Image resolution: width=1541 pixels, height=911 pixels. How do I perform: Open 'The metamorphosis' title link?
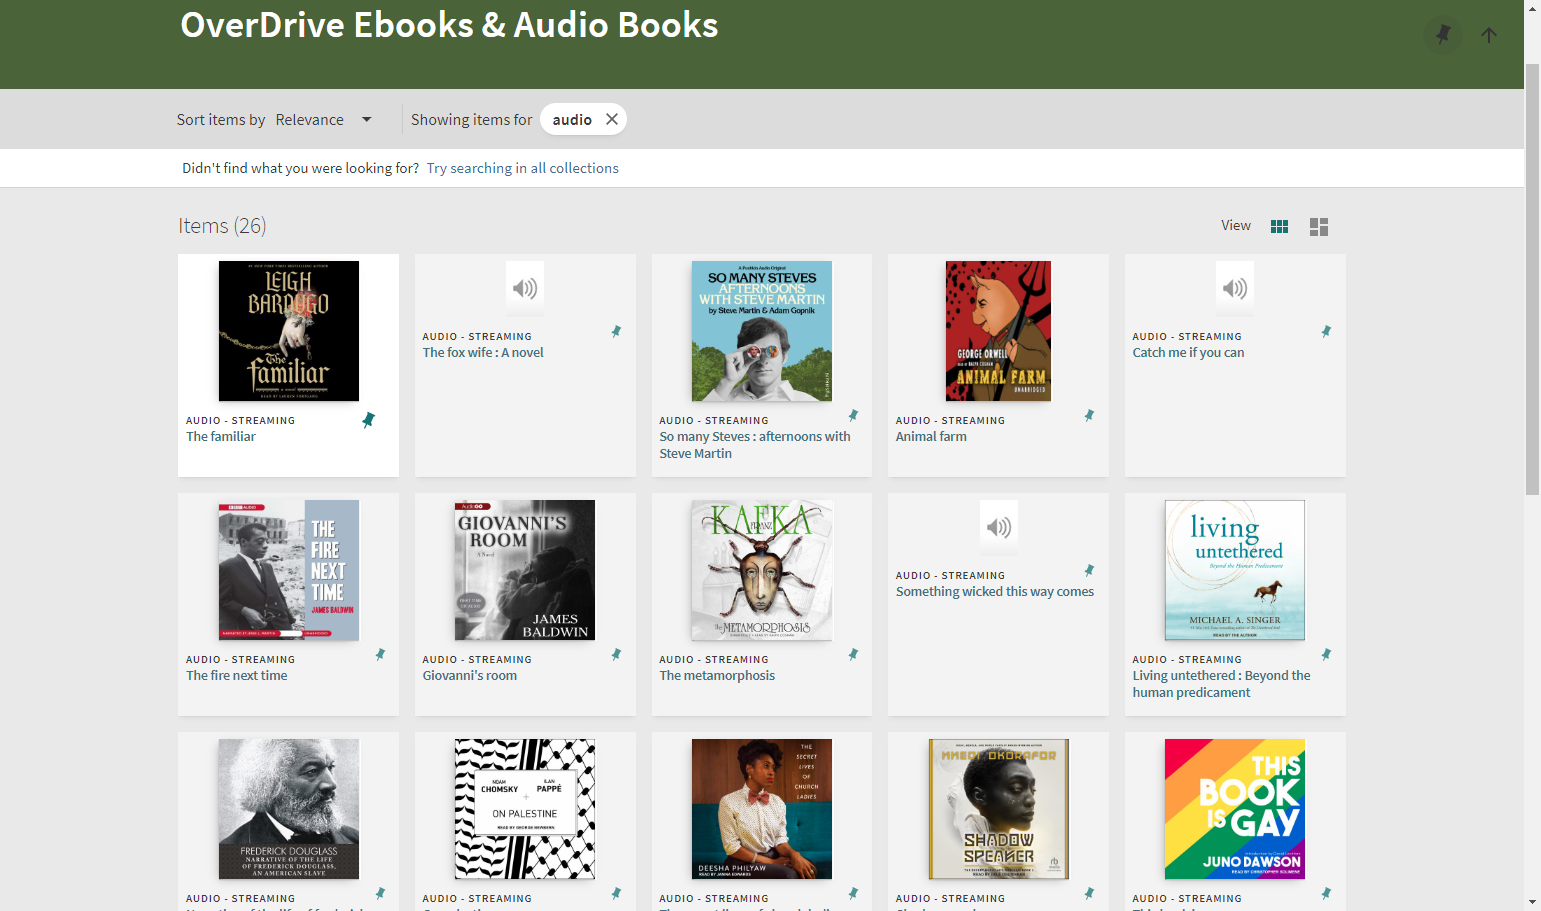coord(717,676)
